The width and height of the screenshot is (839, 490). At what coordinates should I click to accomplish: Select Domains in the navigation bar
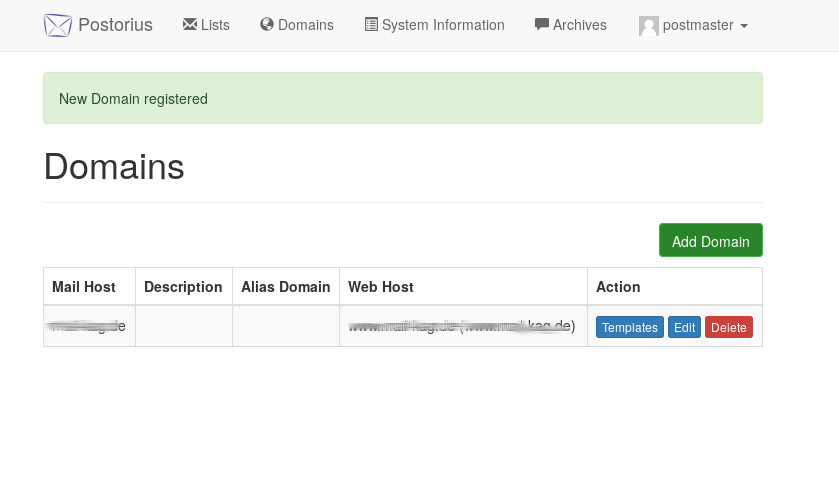pos(306,25)
